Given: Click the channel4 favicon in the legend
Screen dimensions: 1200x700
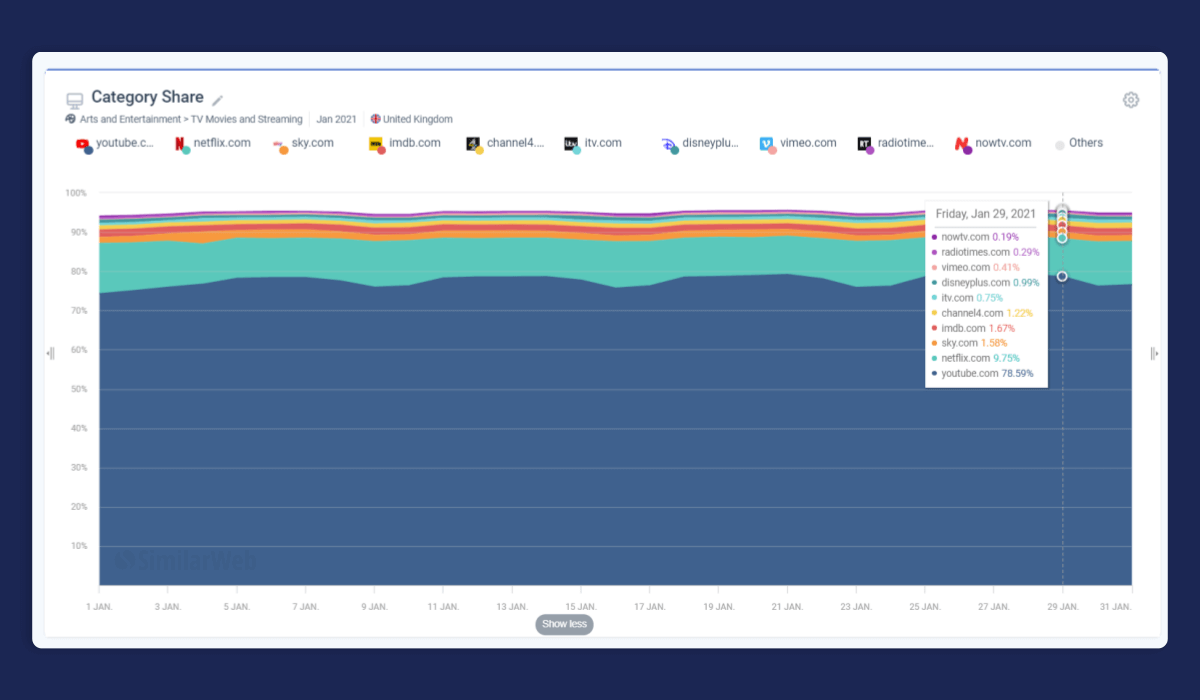Looking at the screenshot, I should 473,144.
